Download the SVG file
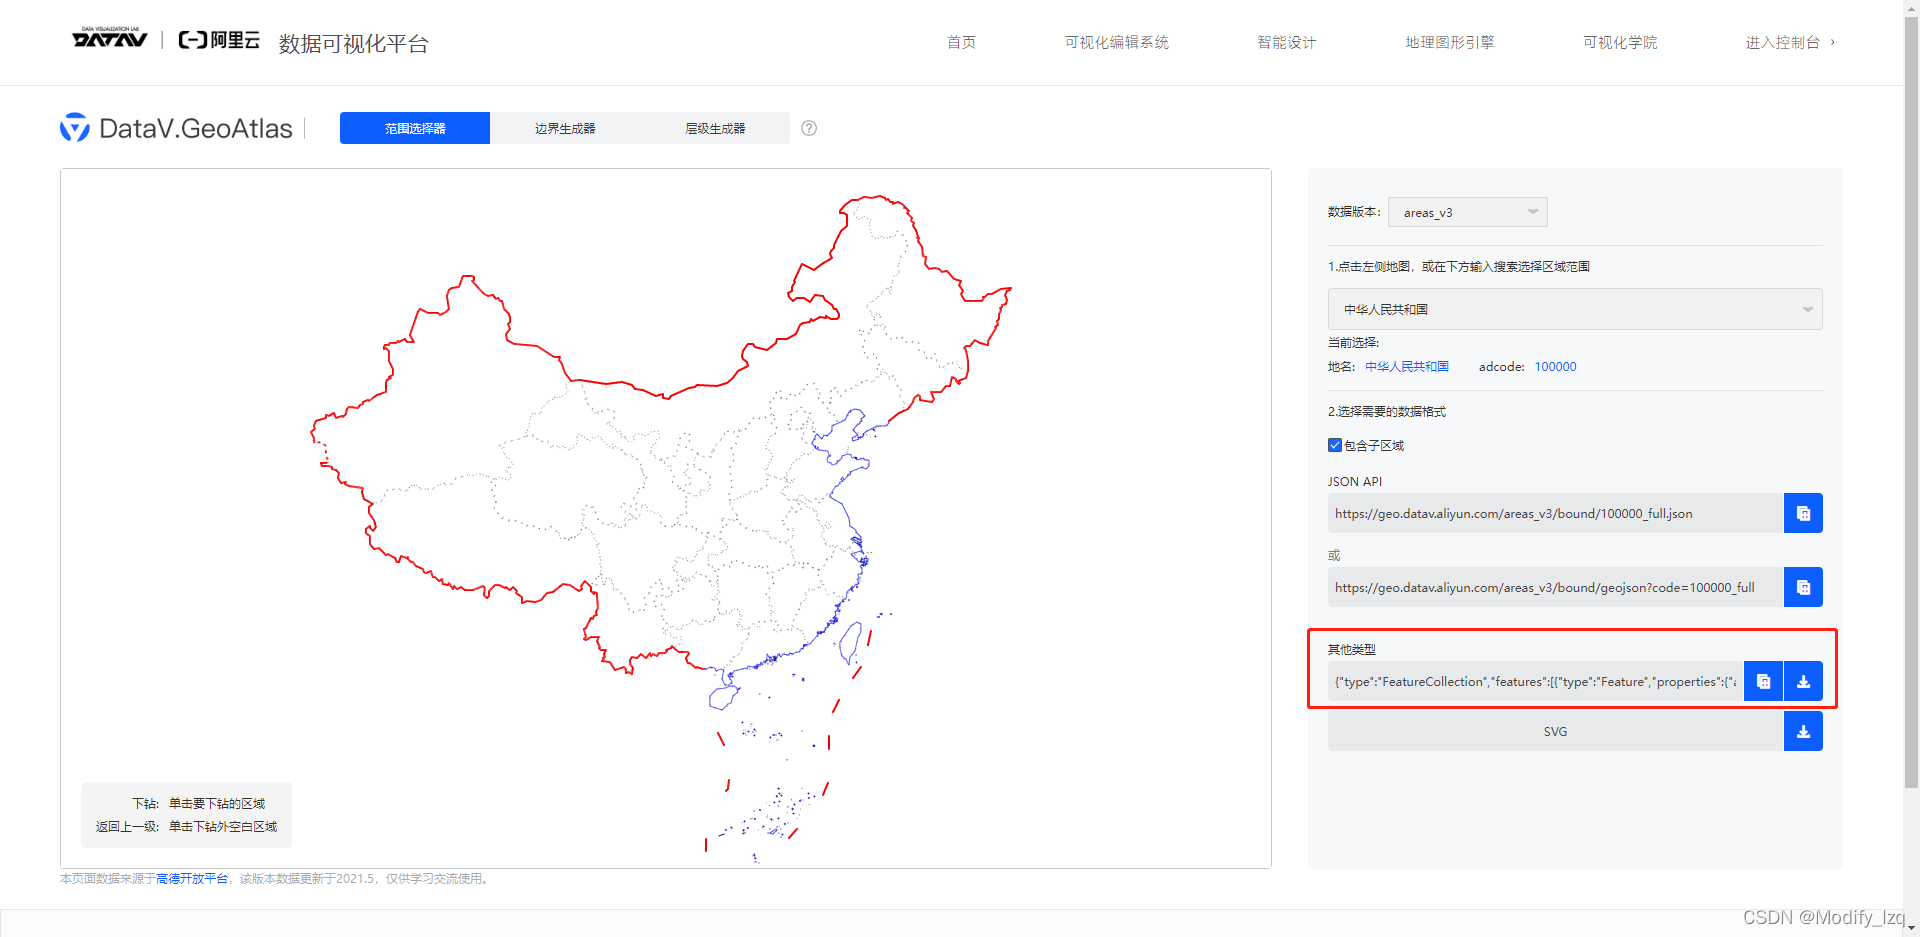 coord(1804,731)
